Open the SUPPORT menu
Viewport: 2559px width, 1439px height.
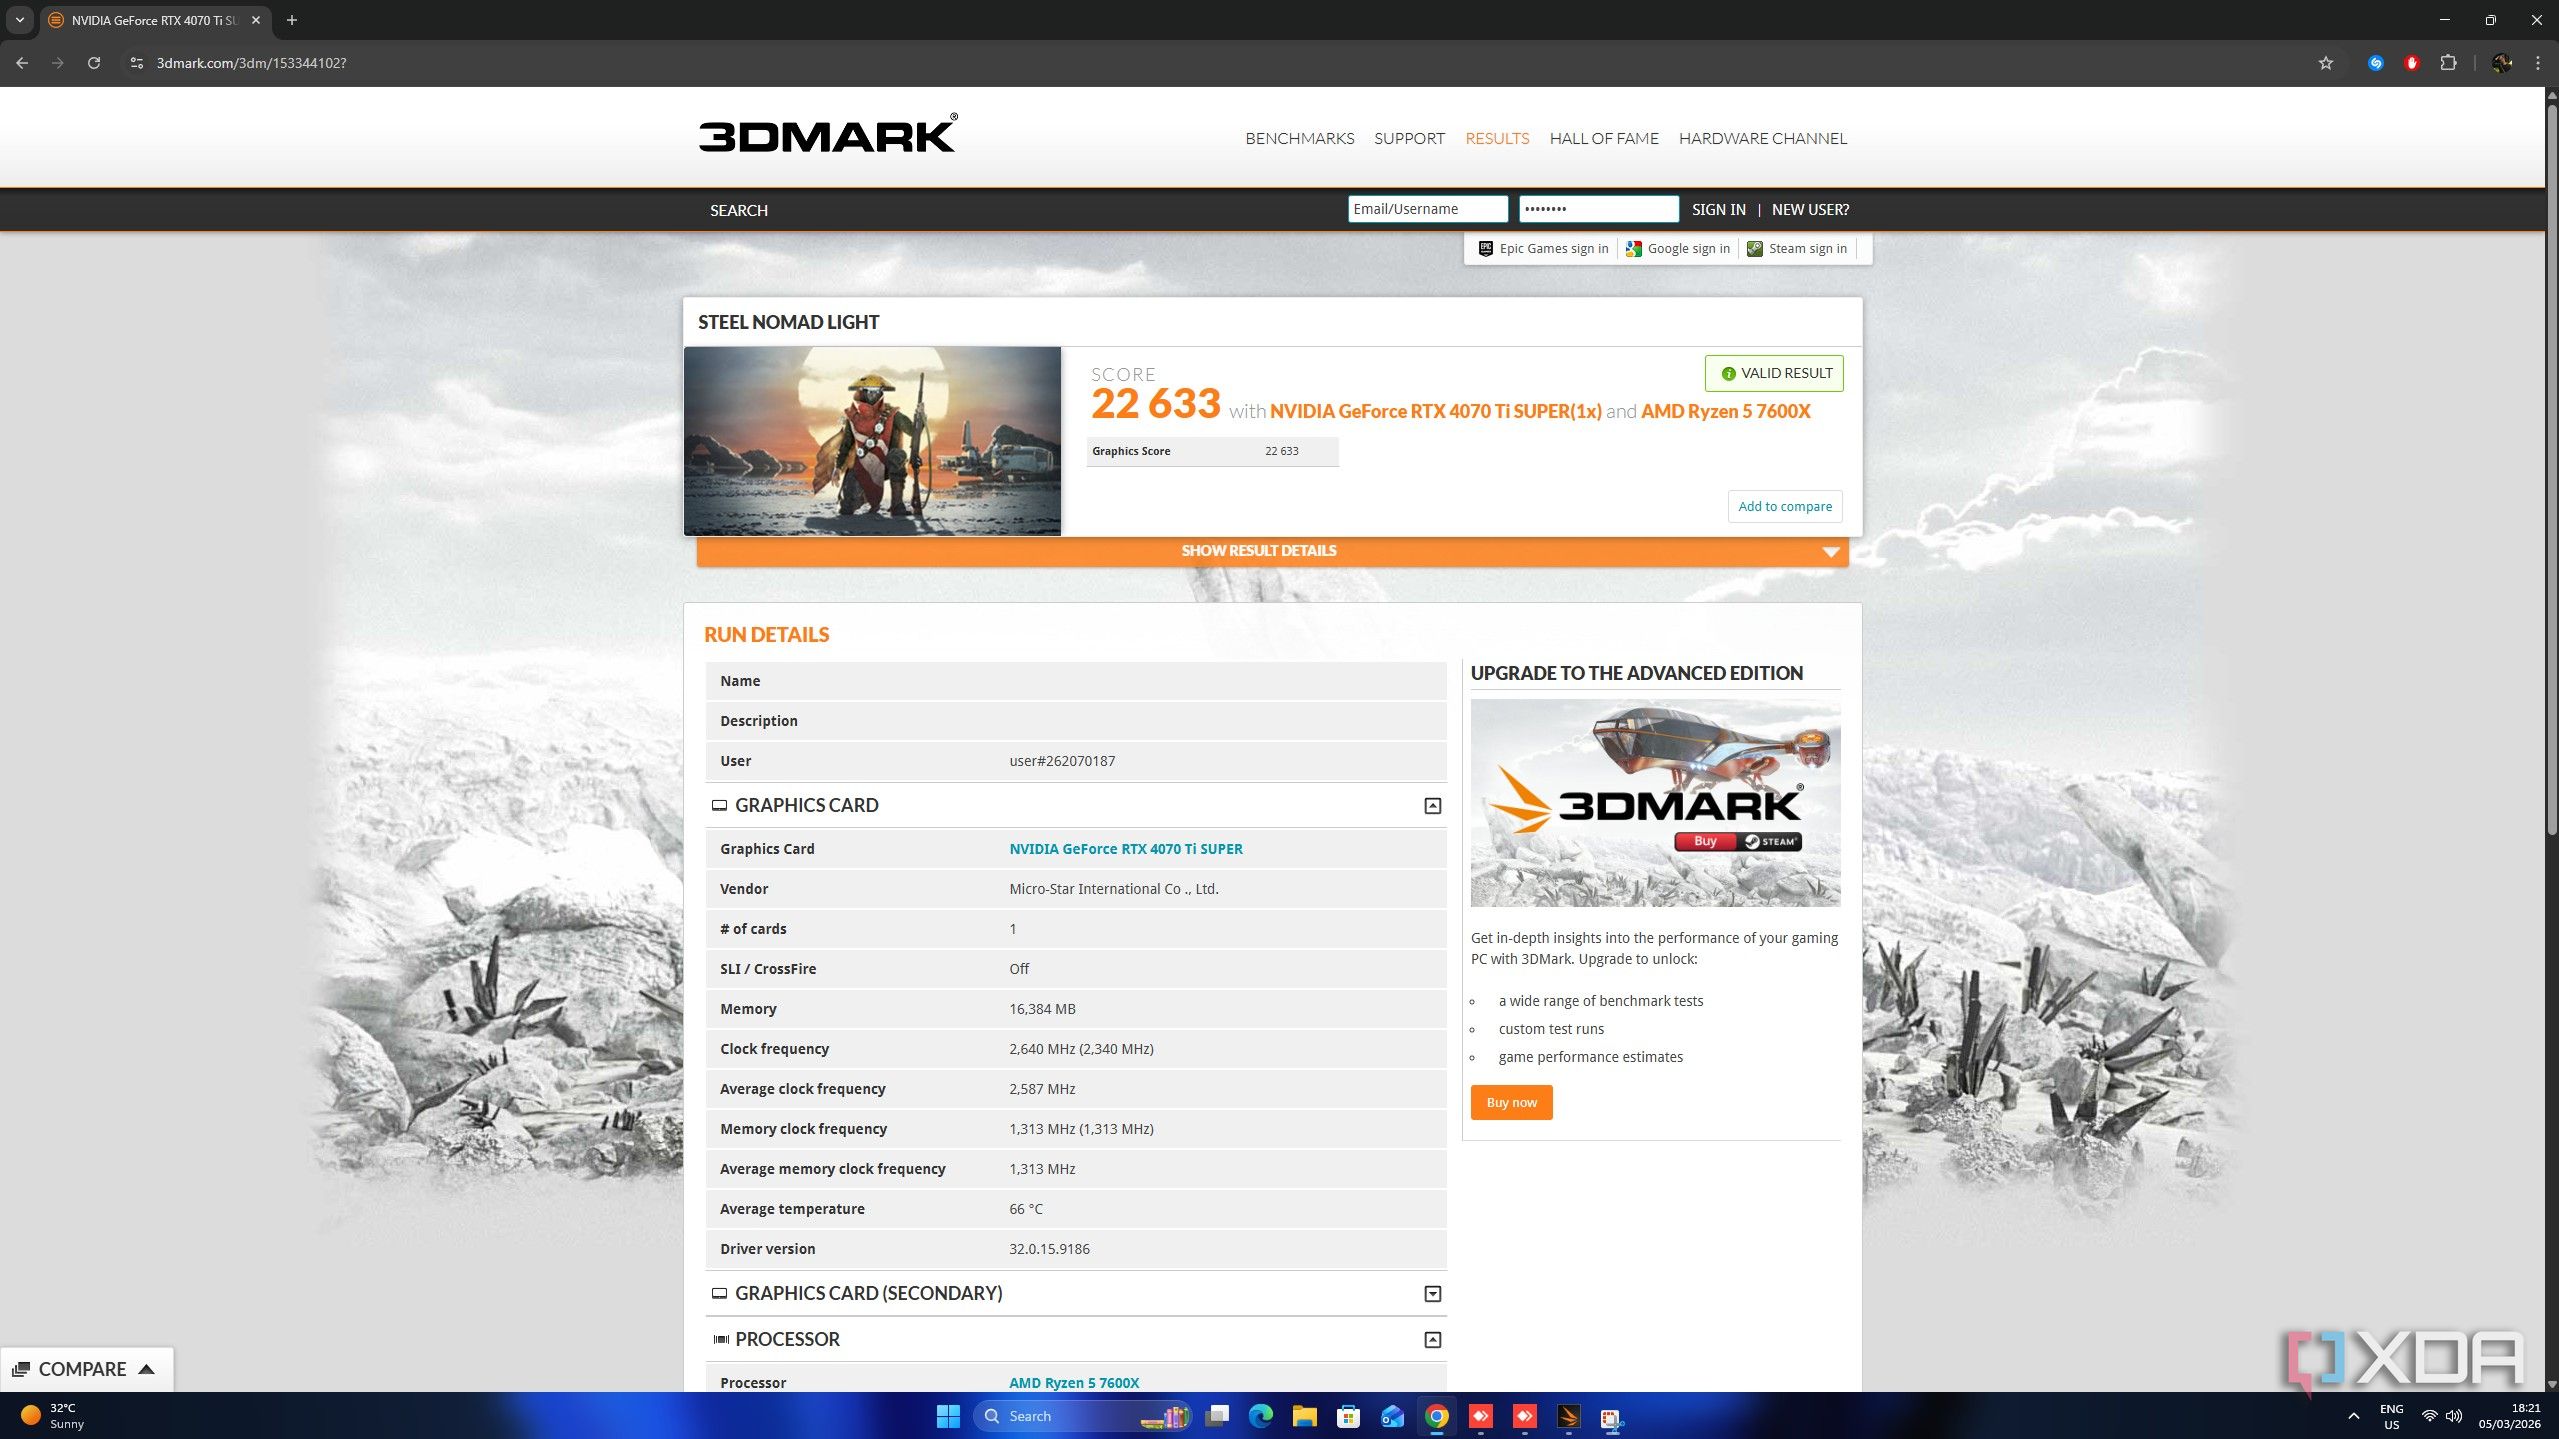[1409, 138]
